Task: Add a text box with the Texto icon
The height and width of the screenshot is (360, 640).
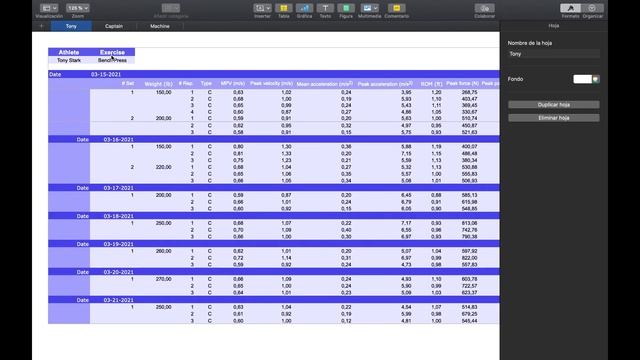Action: pyautogui.click(x=325, y=8)
